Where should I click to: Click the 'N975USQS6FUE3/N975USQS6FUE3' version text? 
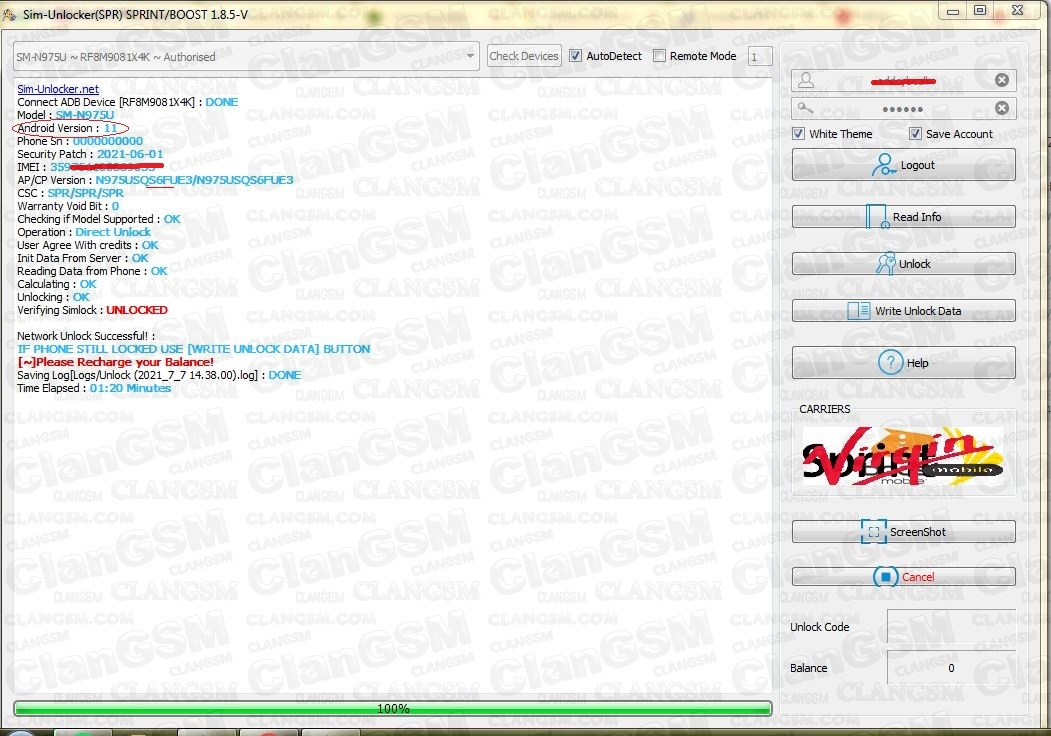pyautogui.click(x=194, y=180)
